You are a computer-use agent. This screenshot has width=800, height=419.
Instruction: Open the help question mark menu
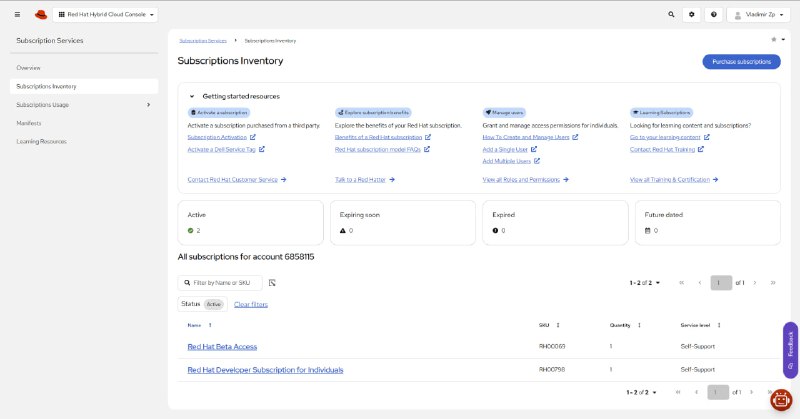714,15
